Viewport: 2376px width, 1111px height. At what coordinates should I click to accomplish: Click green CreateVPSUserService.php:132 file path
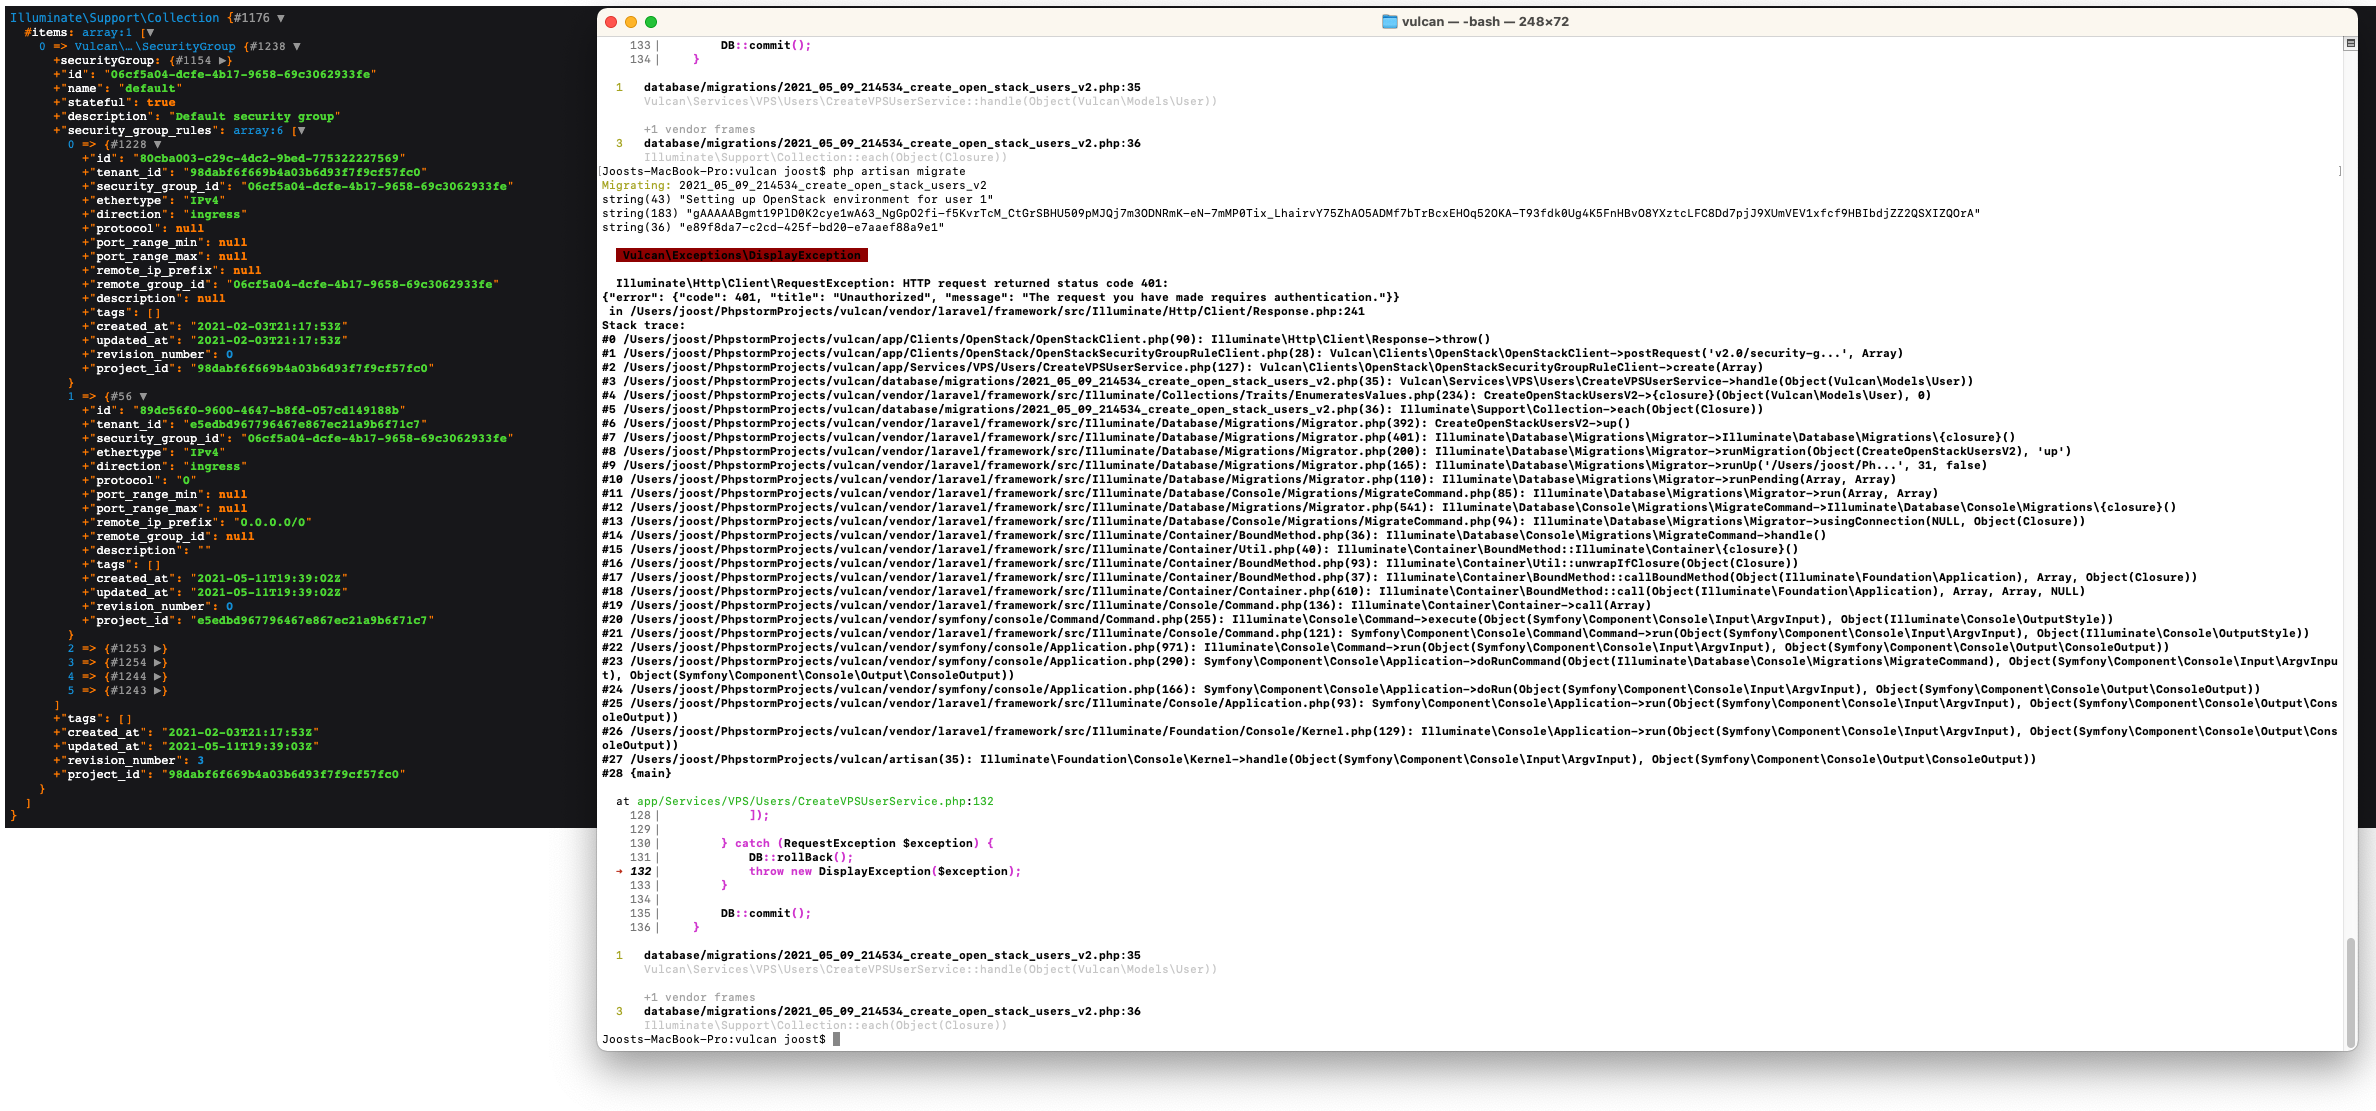815,801
